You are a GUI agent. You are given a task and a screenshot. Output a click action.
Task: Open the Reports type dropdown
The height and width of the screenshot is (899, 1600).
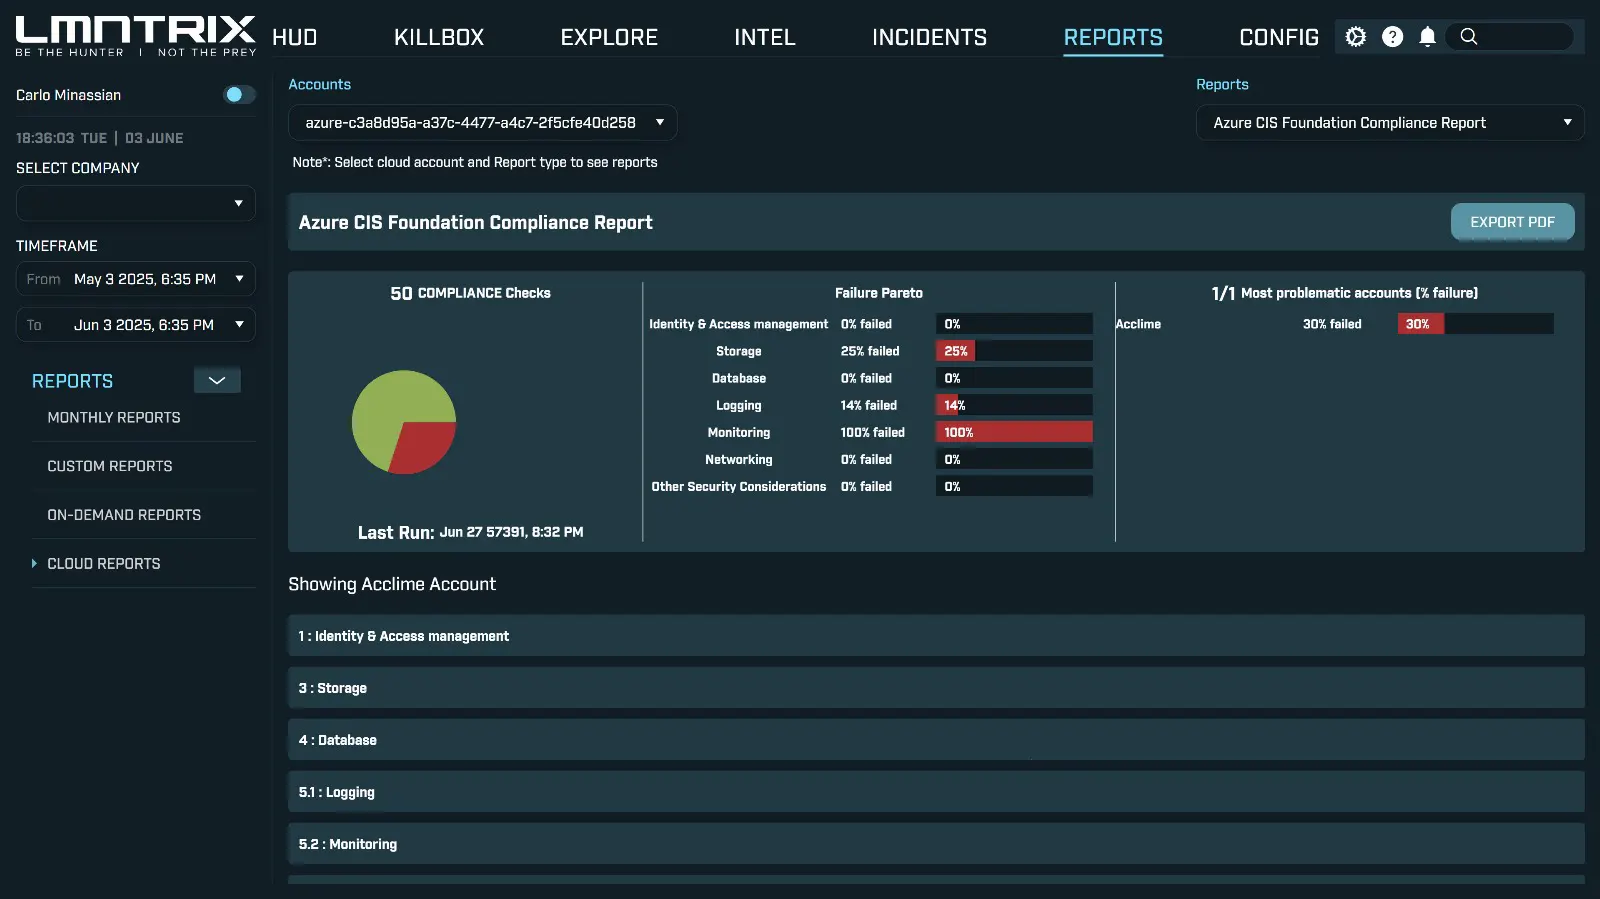coord(1390,123)
